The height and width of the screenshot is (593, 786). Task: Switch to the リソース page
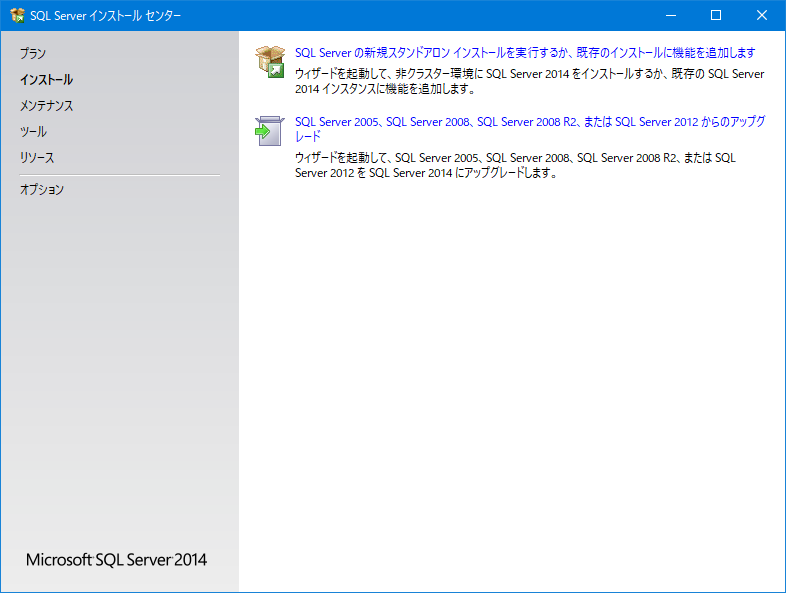click(x=37, y=157)
